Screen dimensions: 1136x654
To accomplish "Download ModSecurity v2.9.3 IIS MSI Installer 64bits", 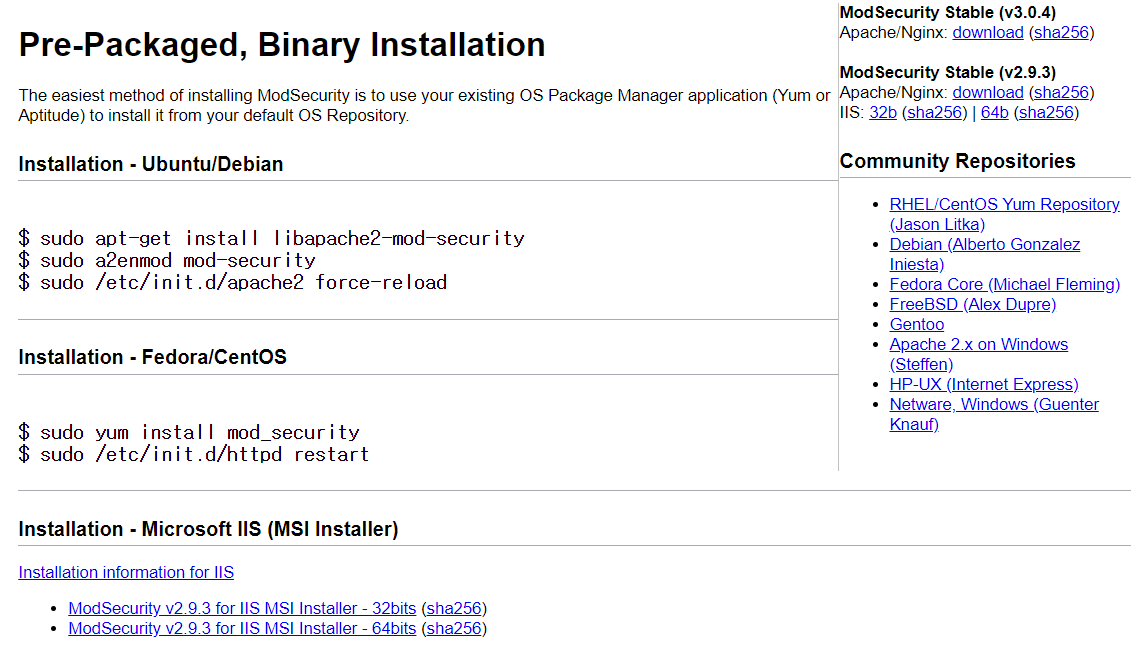I will pos(242,629).
